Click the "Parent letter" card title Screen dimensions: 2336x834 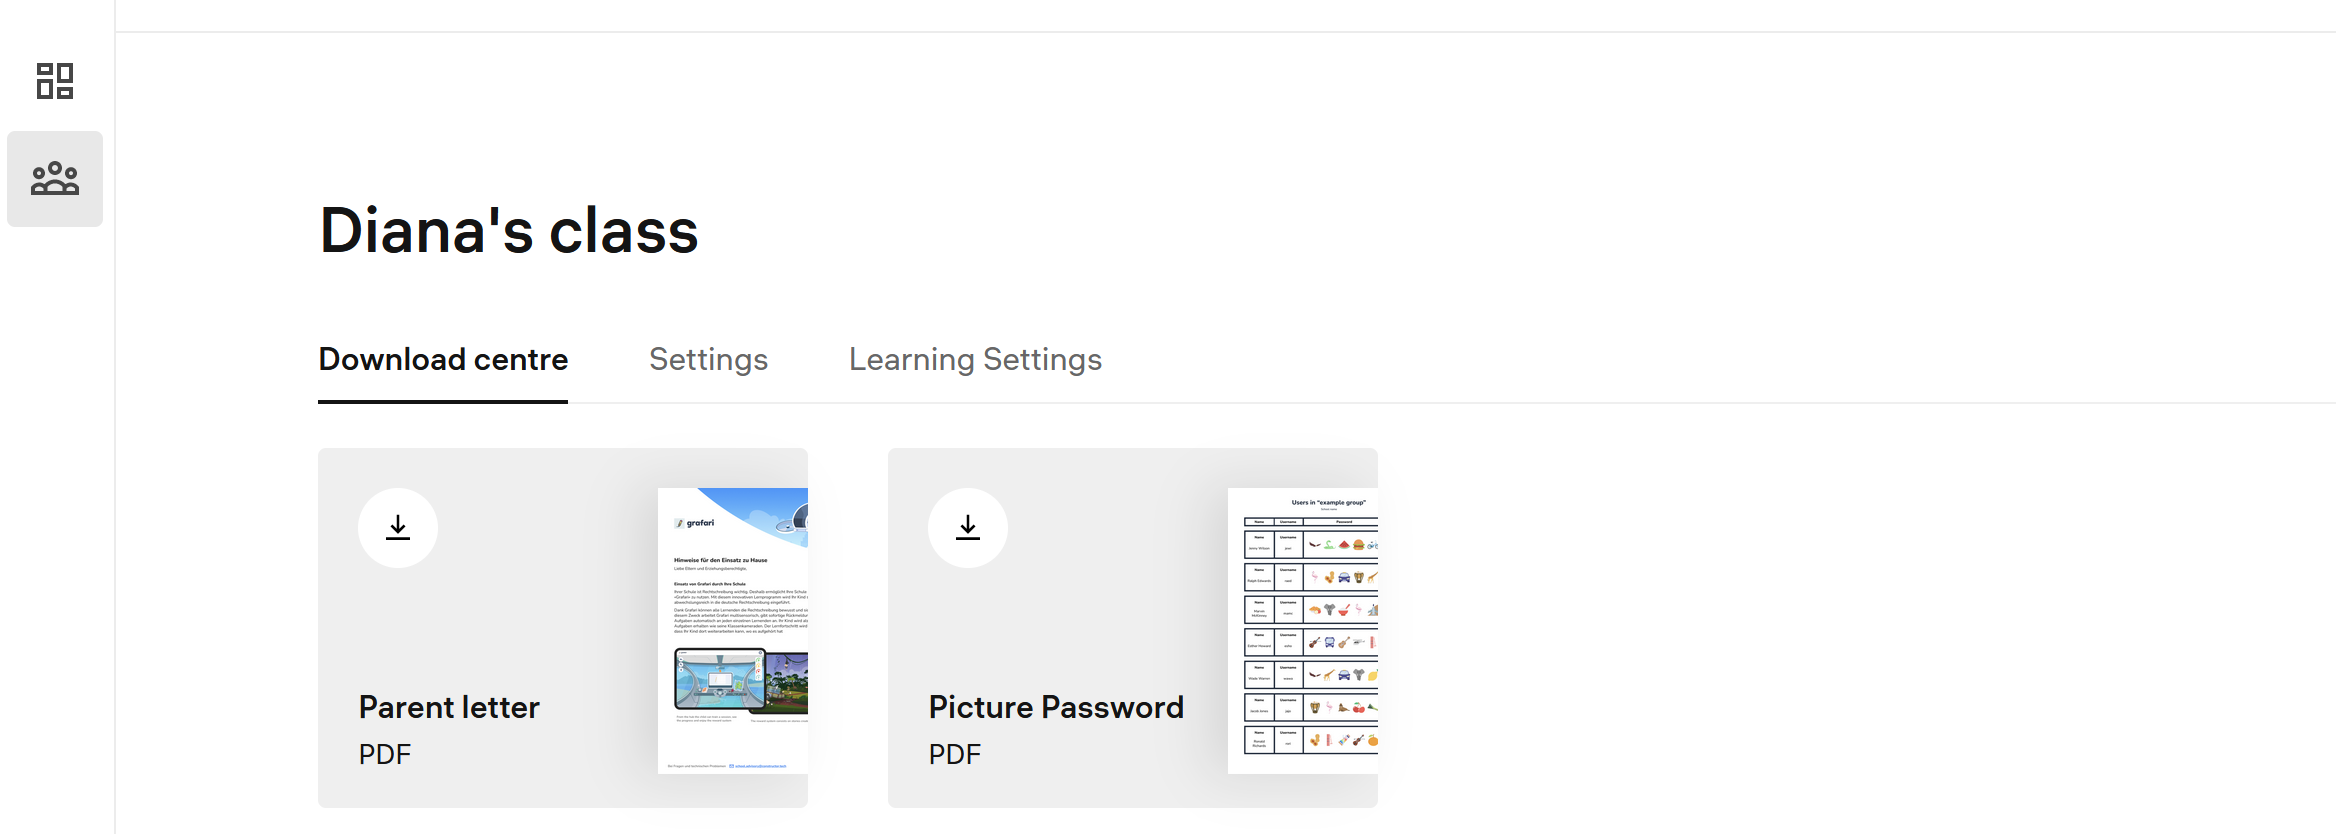coord(449,708)
